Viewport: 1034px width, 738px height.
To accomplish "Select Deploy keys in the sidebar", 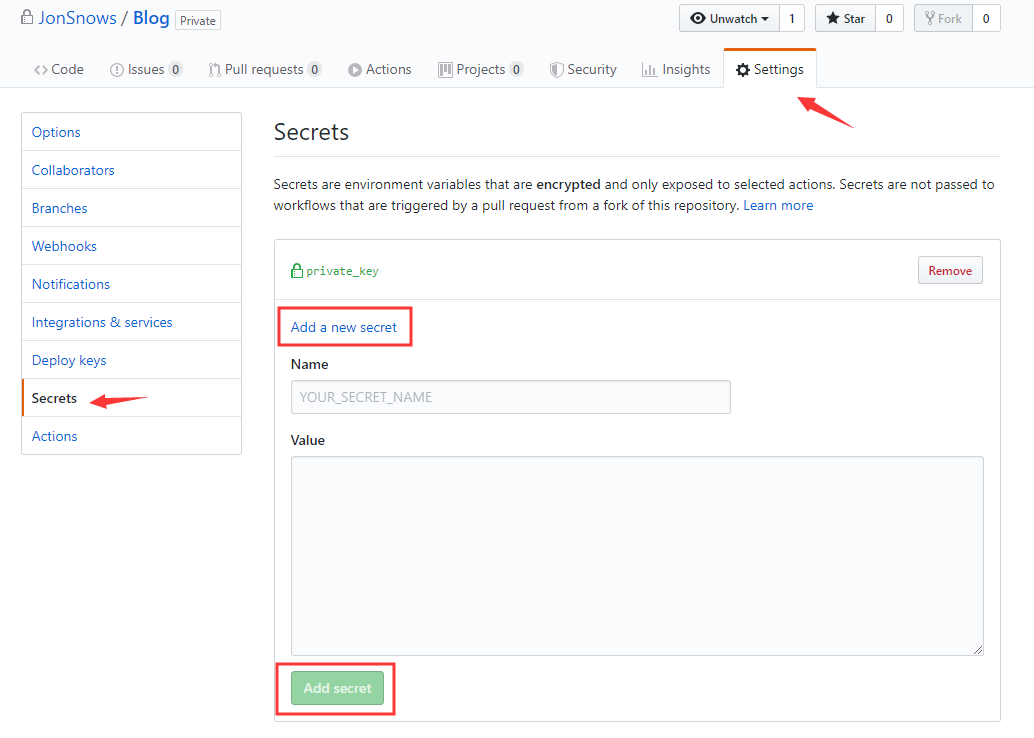I will pos(69,360).
